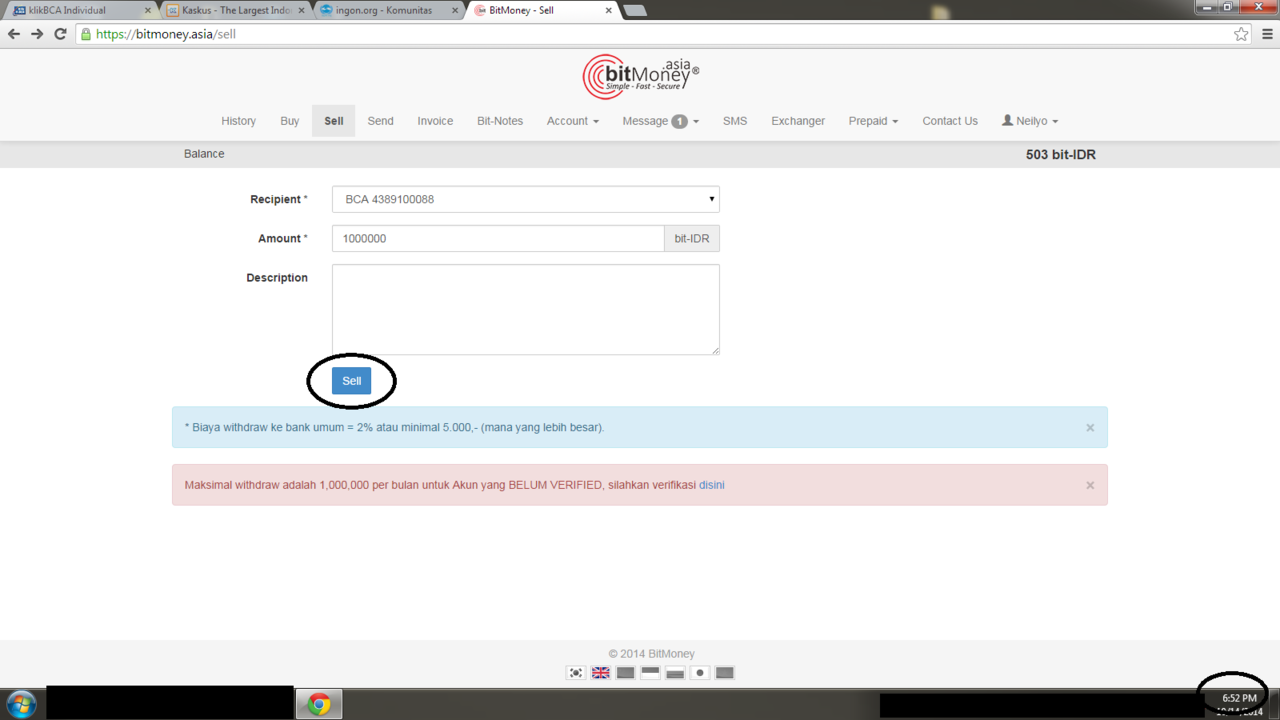
Task: Switch language to UK English flag
Action: pyautogui.click(x=601, y=673)
